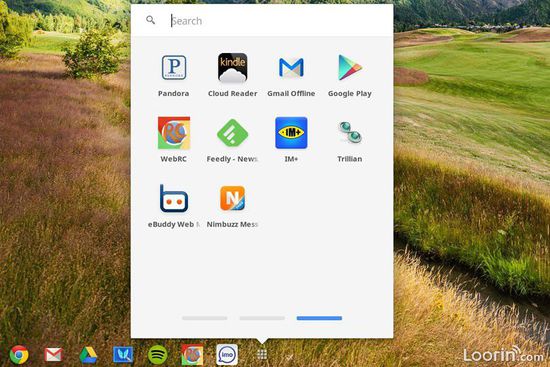Open Gmail from the shelf
The image size is (550, 367).
click(53, 355)
